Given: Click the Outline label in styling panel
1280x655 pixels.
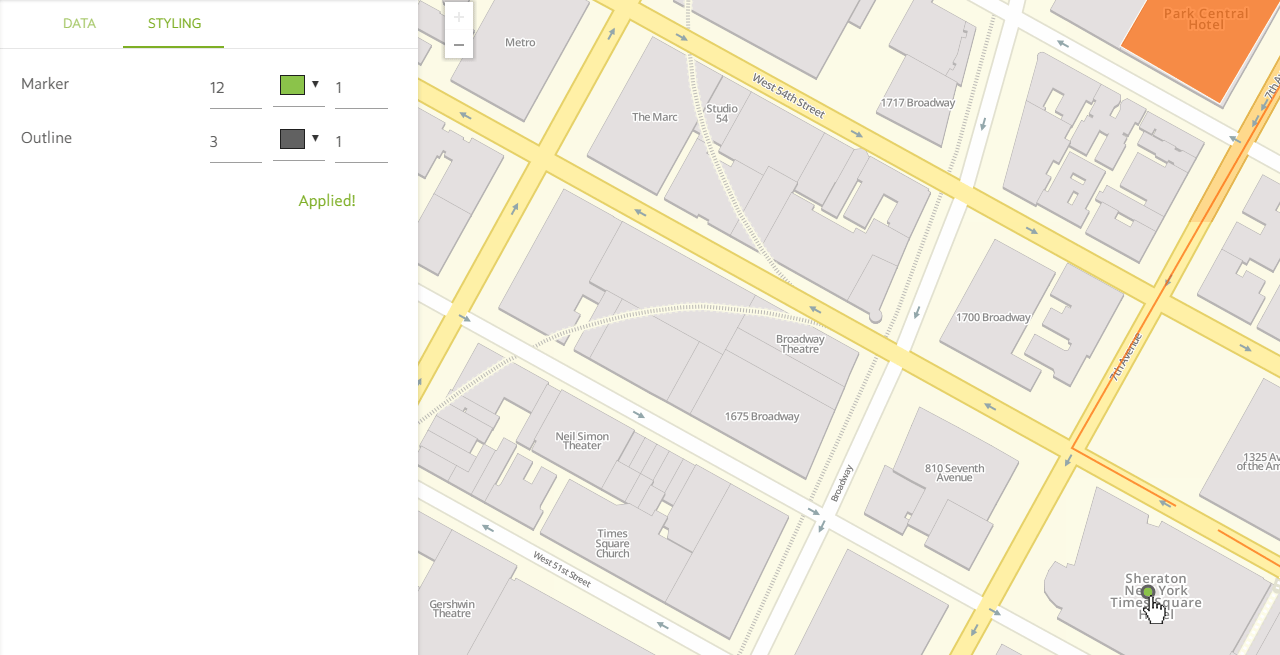Looking at the screenshot, I should point(46,138).
